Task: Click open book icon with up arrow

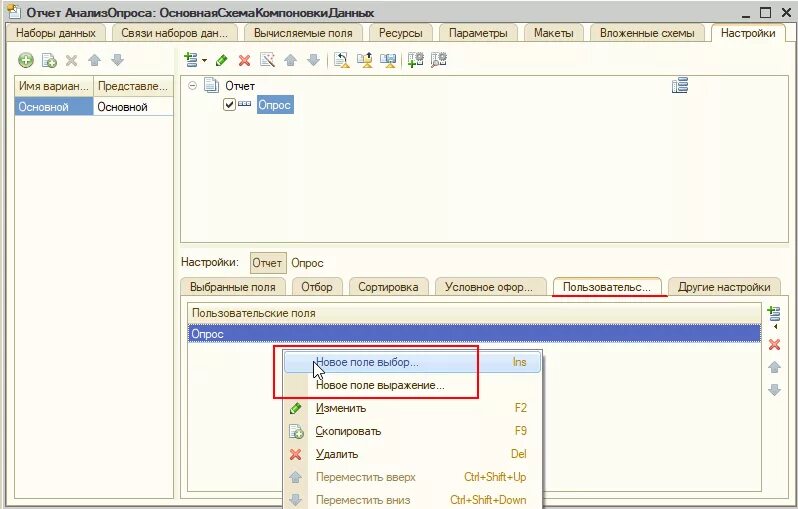Action: point(365,60)
